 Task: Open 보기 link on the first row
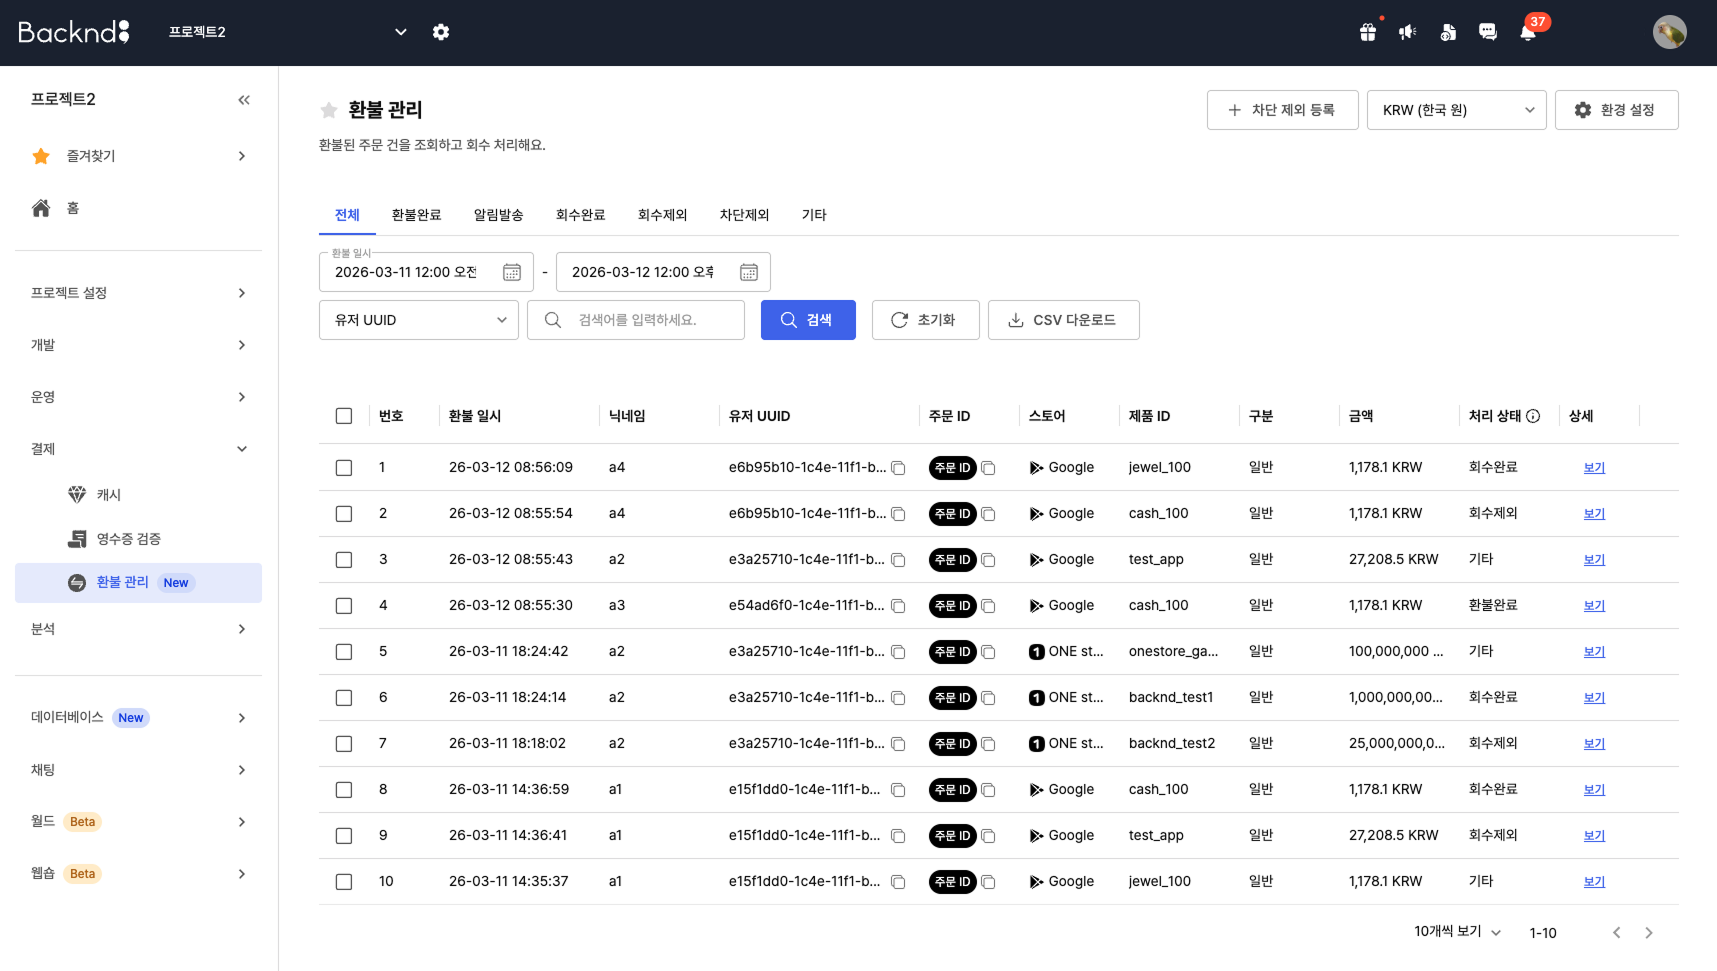point(1593,467)
